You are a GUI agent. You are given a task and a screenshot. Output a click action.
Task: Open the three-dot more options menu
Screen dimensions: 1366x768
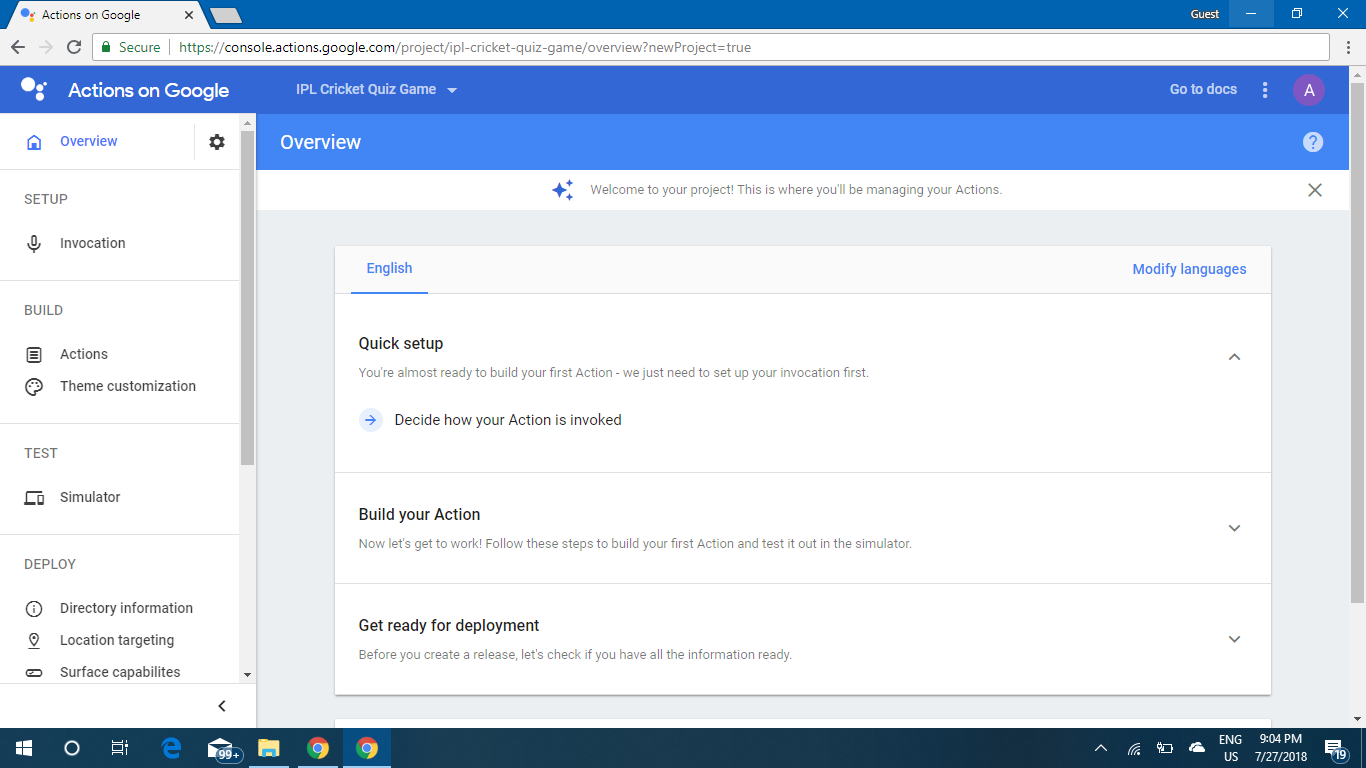(x=1265, y=90)
